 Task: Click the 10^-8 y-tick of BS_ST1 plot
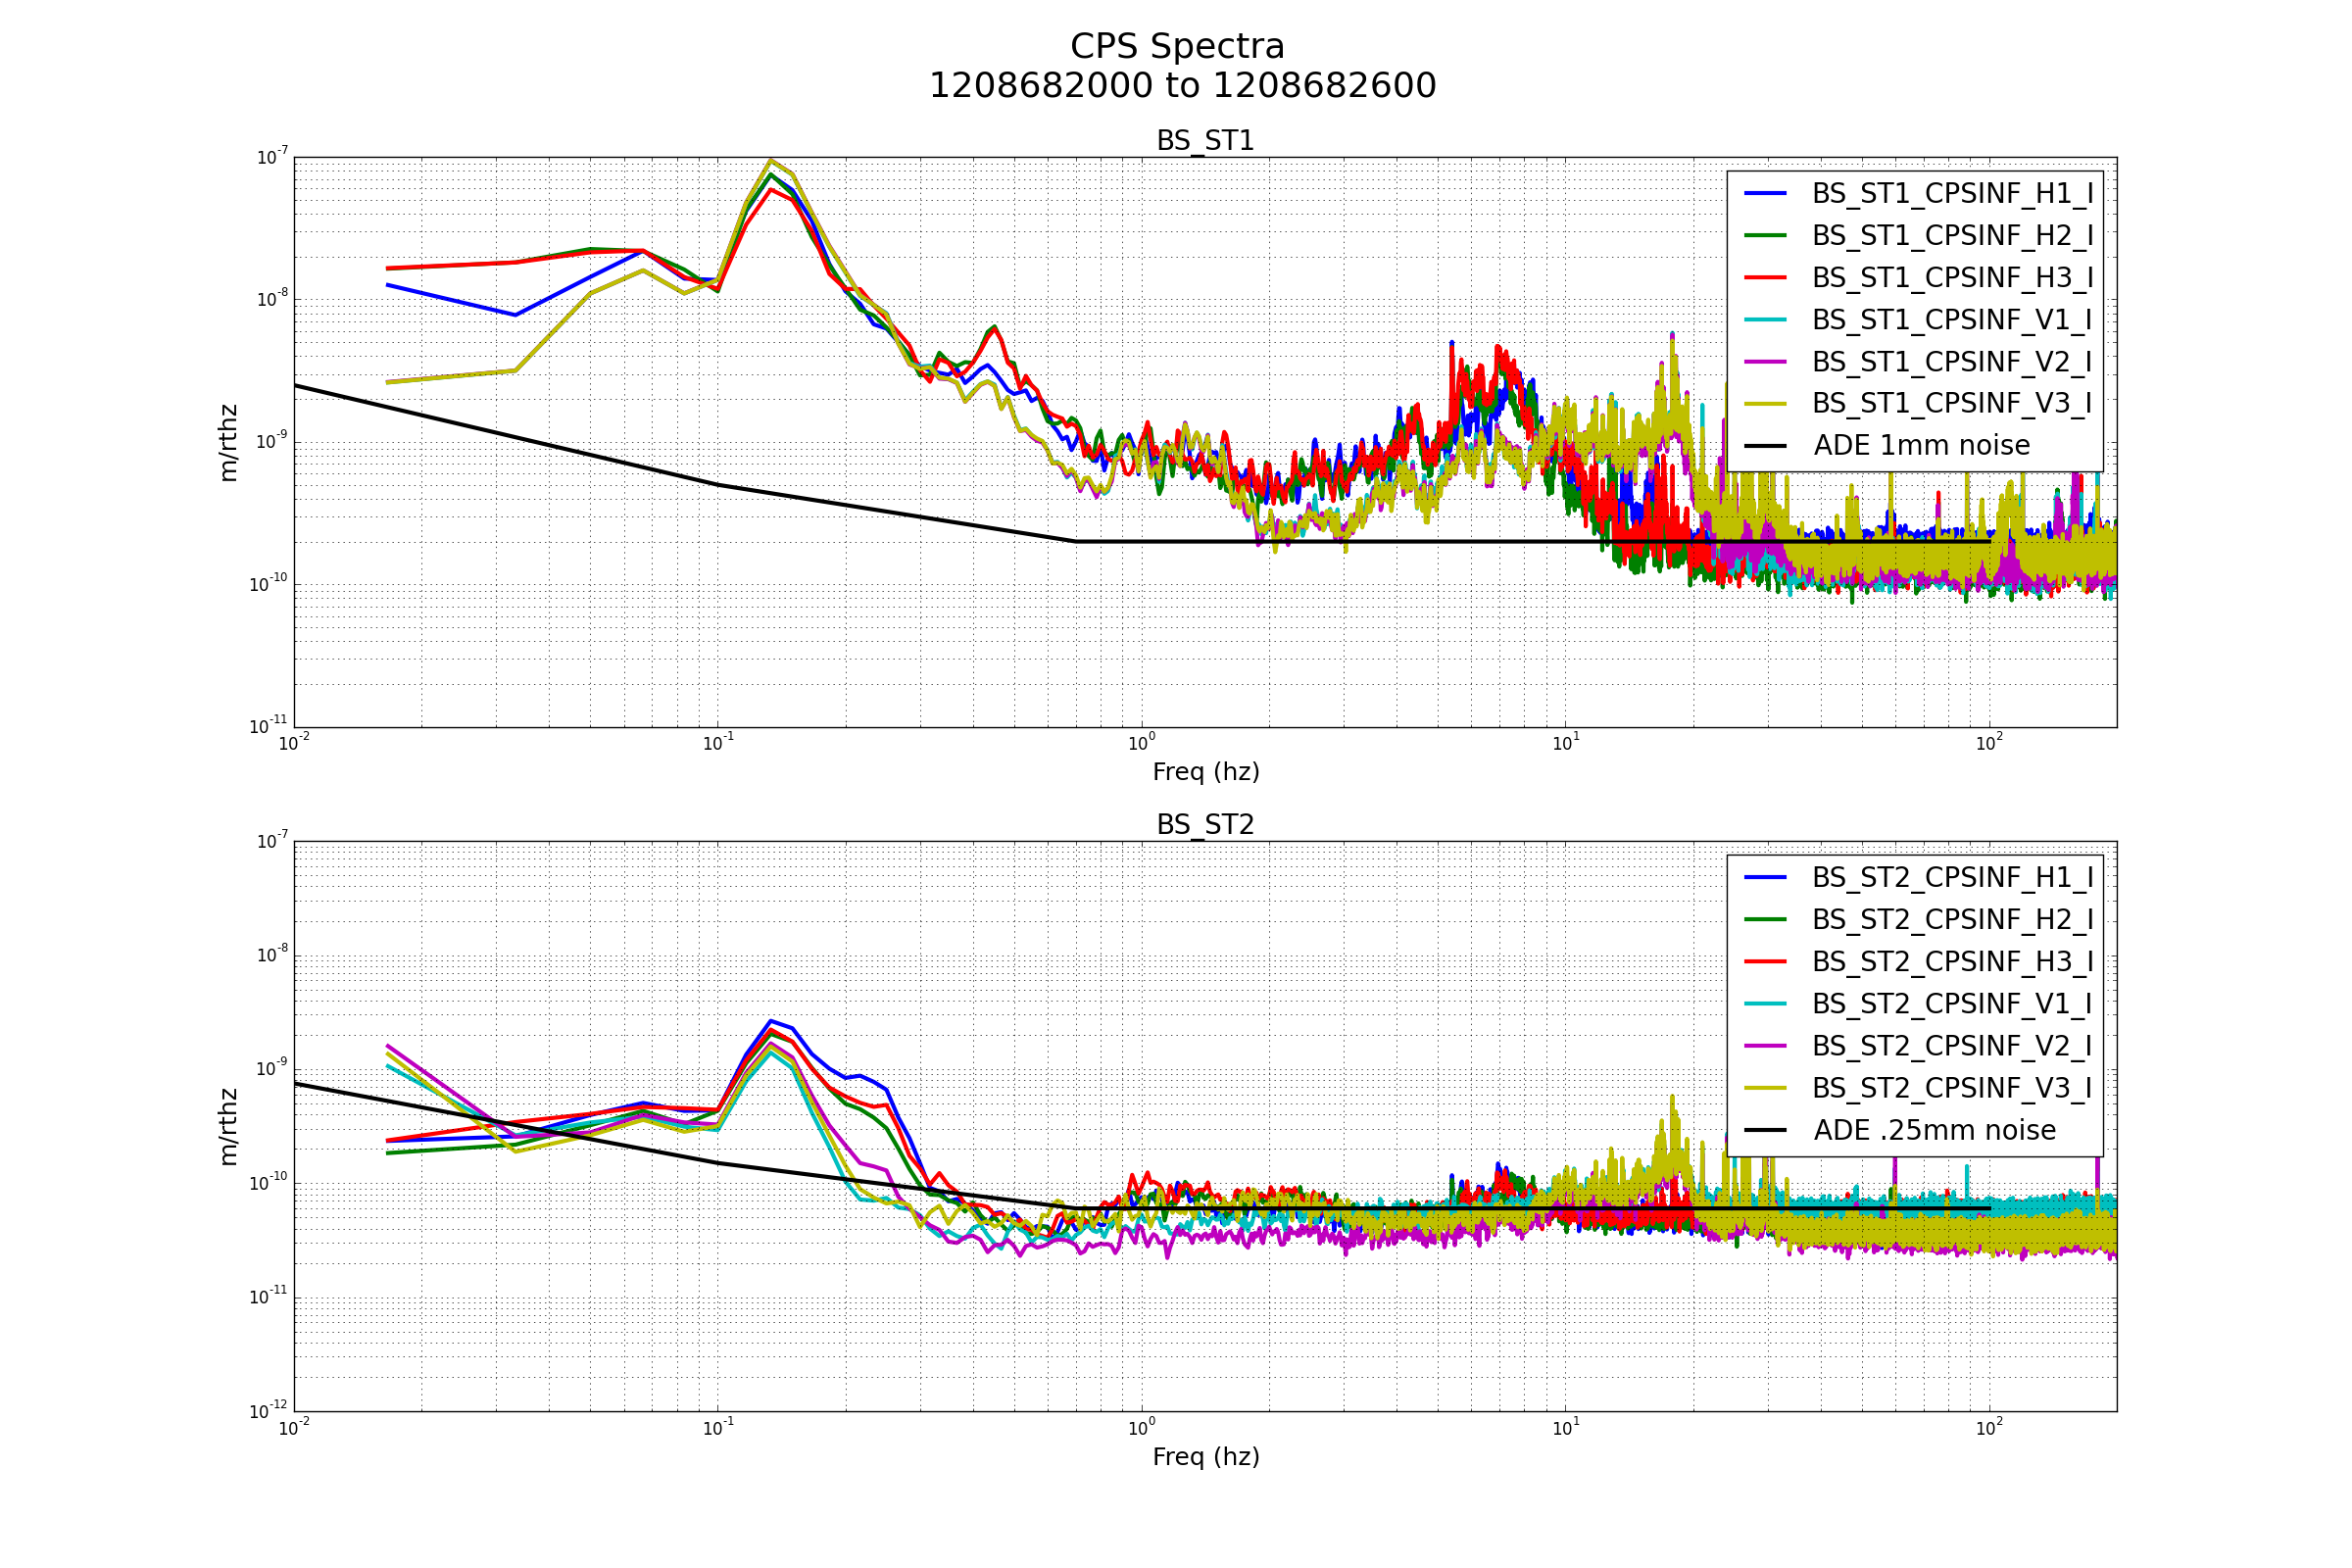(272, 299)
